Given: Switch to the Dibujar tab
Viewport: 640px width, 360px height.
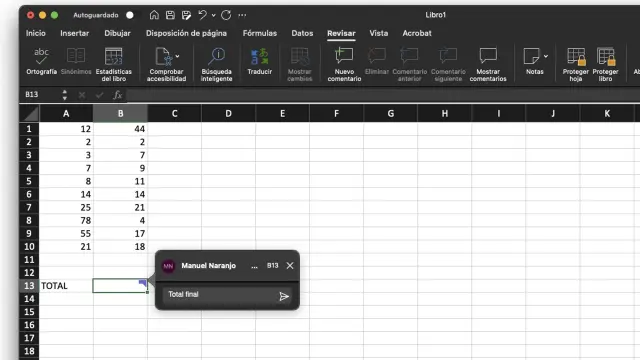Looking at the screenshot, I should tap(117, 33).
